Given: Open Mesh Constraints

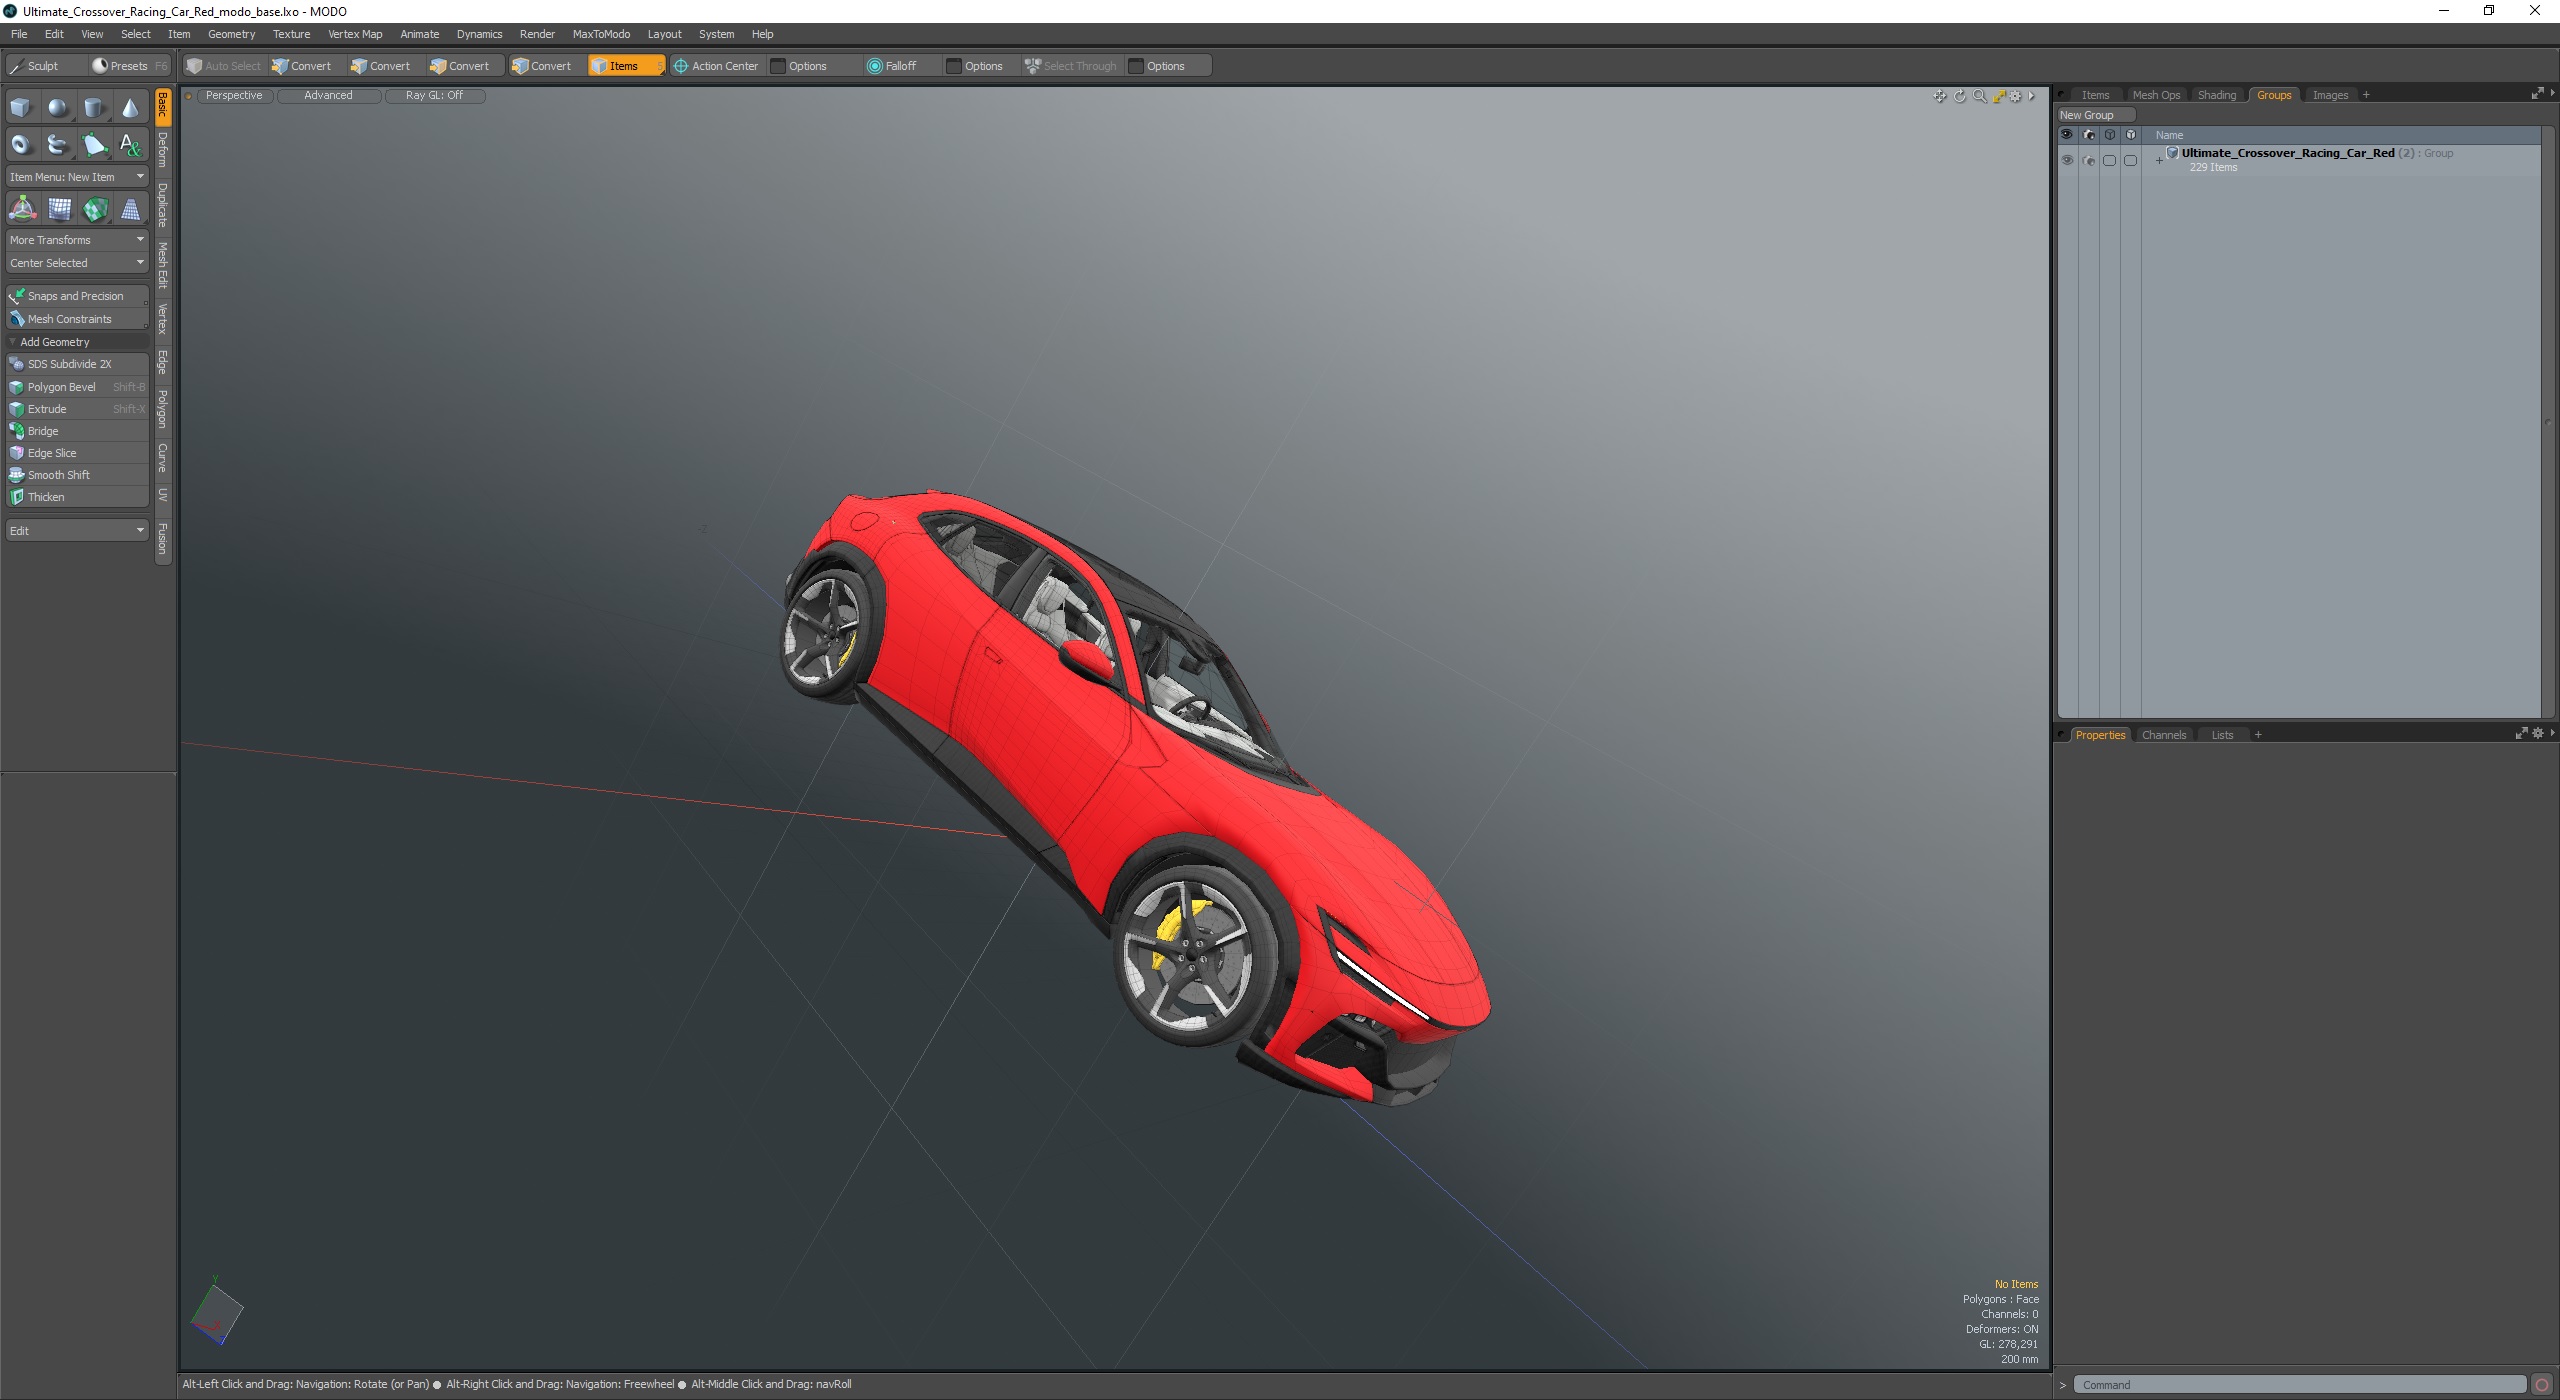Looking at the screenshot, I should tap(77, 319).
